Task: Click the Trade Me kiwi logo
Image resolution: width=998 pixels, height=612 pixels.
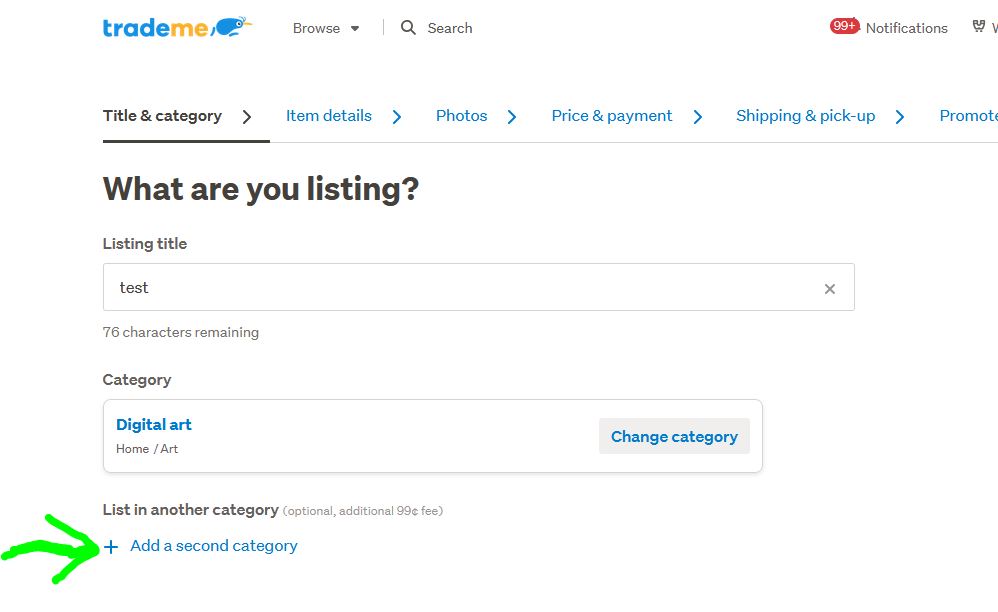Action: (x=176, y=27)
